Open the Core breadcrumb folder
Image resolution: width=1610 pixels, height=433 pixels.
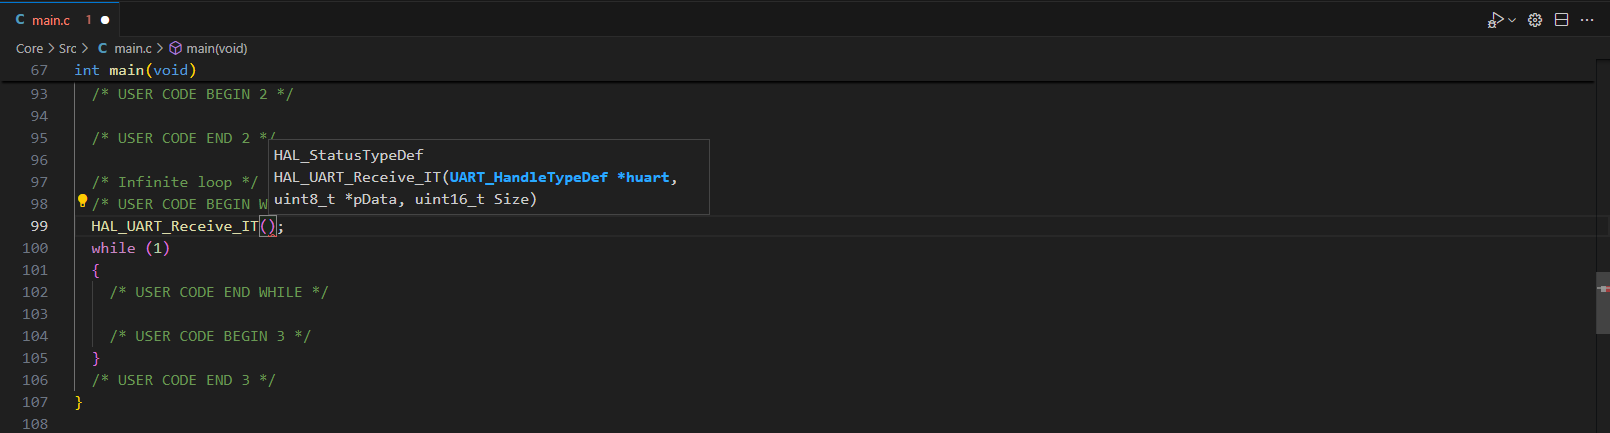pos(29,48)
